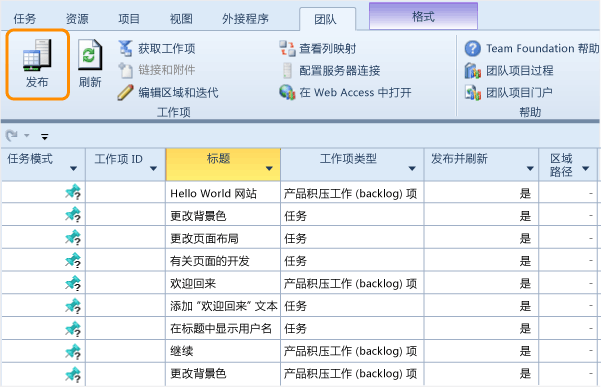Click the Team Foundation 帮助 question icon
The width and height of the screenshot is (601, 387).
point(473,48)
